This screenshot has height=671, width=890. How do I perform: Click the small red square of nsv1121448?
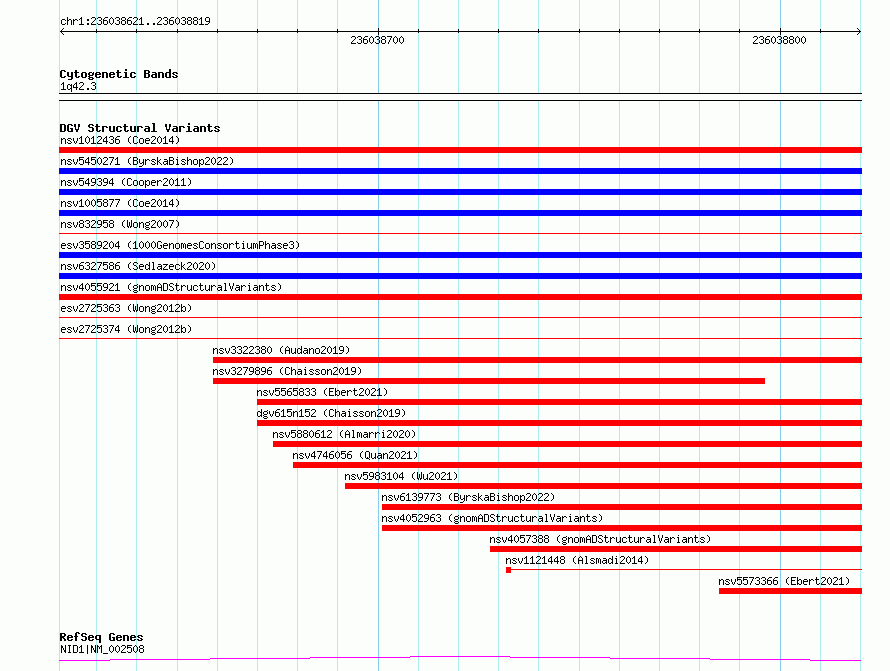point(509,570)
